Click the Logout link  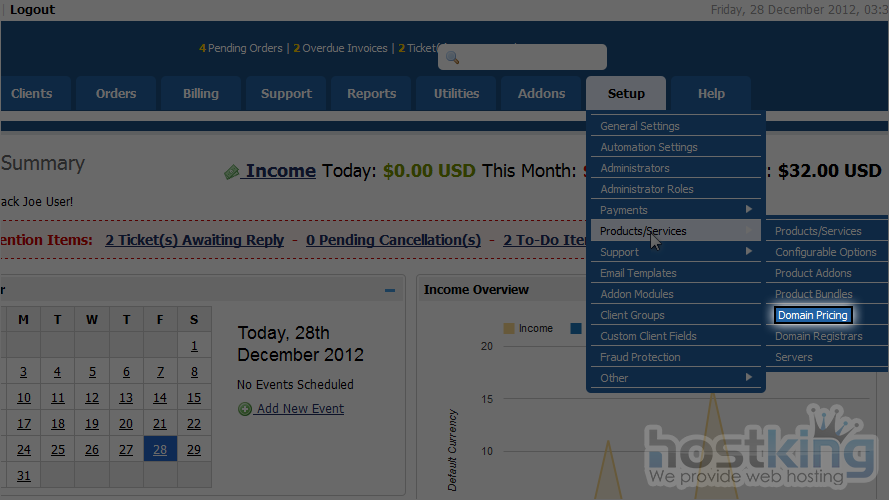tap(32, 10)
